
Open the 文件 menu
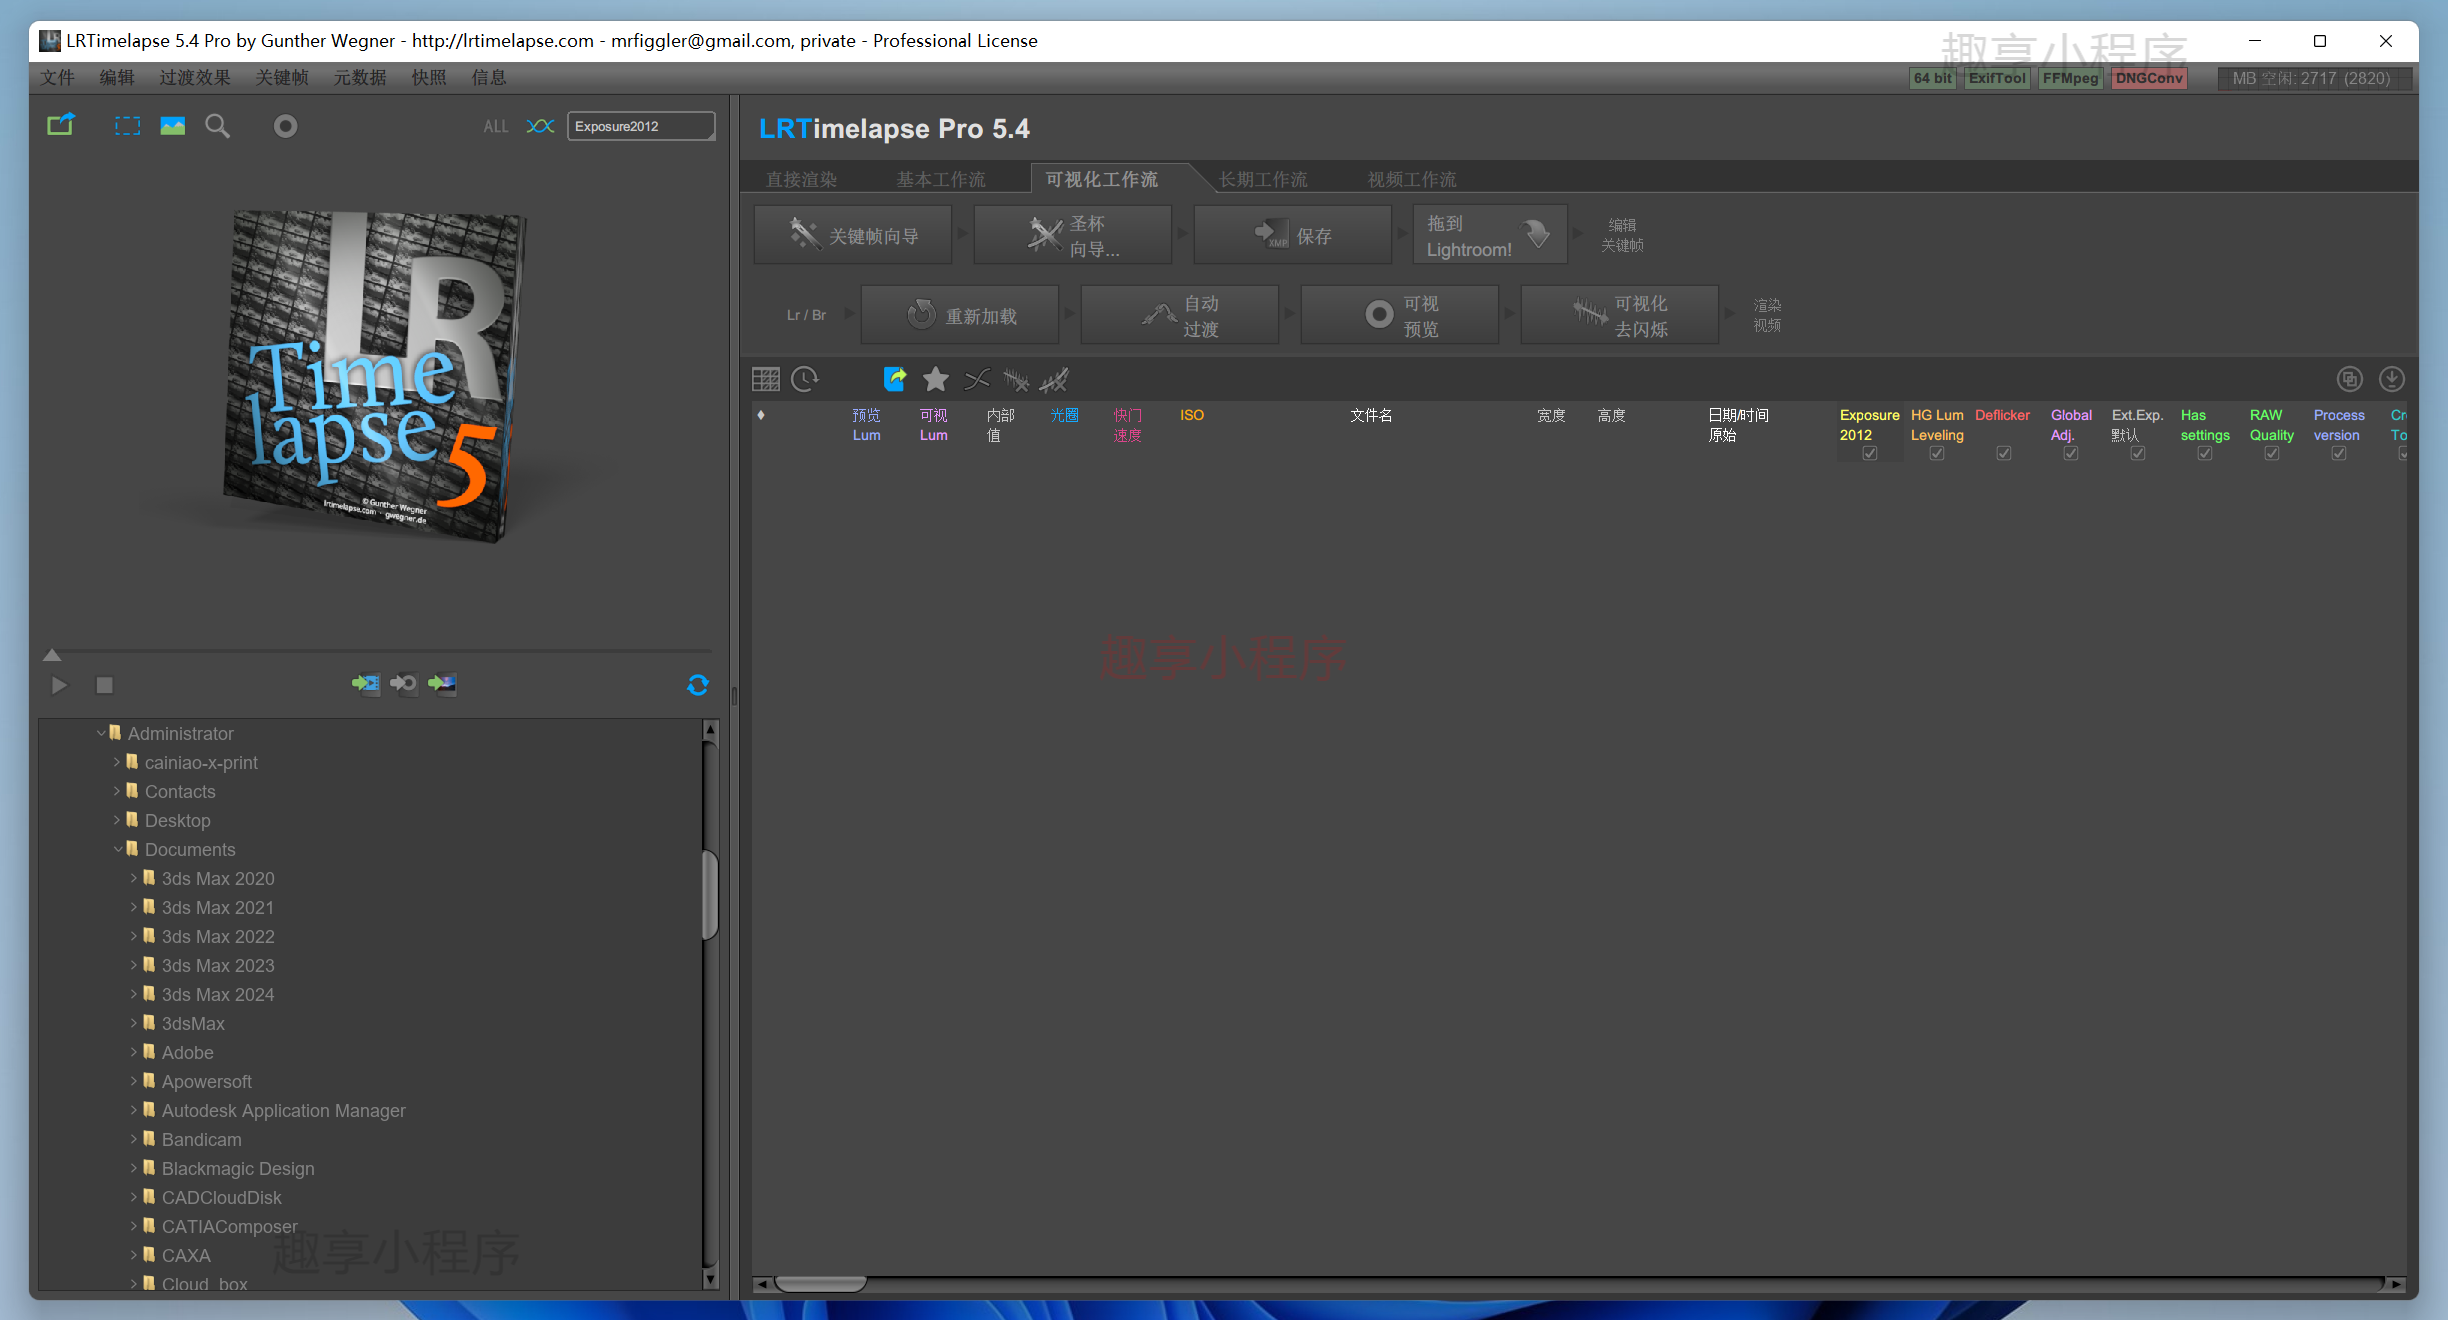coord(57,78)
